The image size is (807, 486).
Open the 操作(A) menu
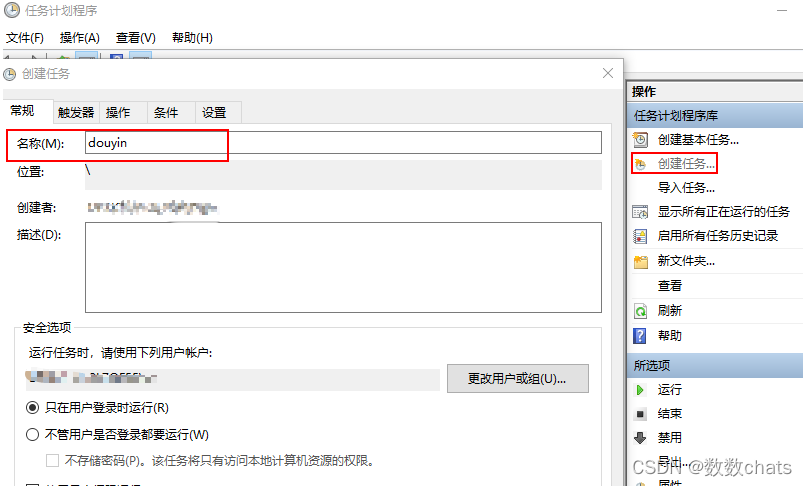[80, 38]
